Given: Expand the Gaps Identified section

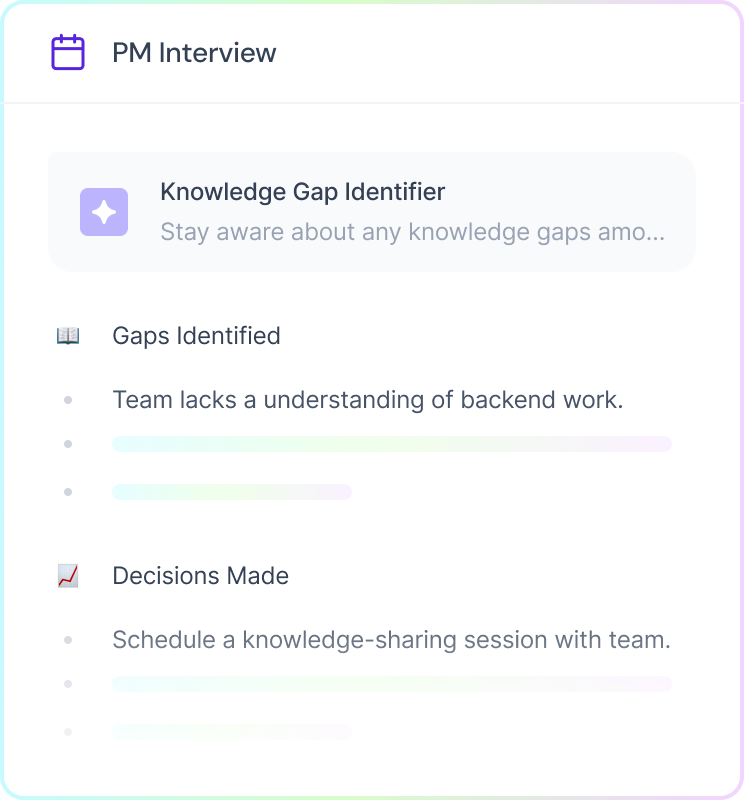Looking at the screenshot, I should [196, 335].
